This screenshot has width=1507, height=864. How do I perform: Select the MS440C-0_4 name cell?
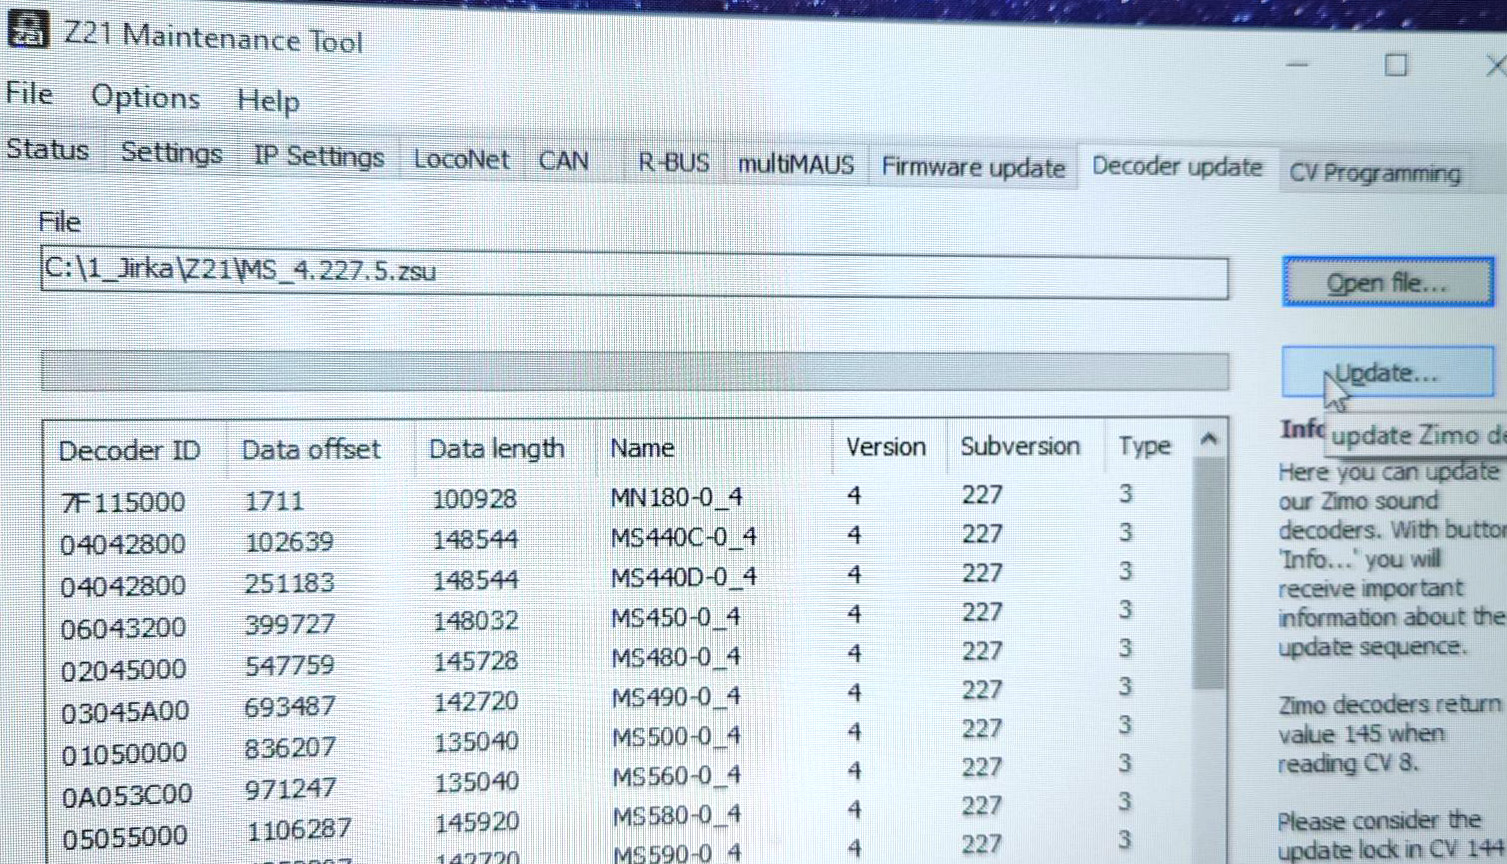[x=683, y=537]
